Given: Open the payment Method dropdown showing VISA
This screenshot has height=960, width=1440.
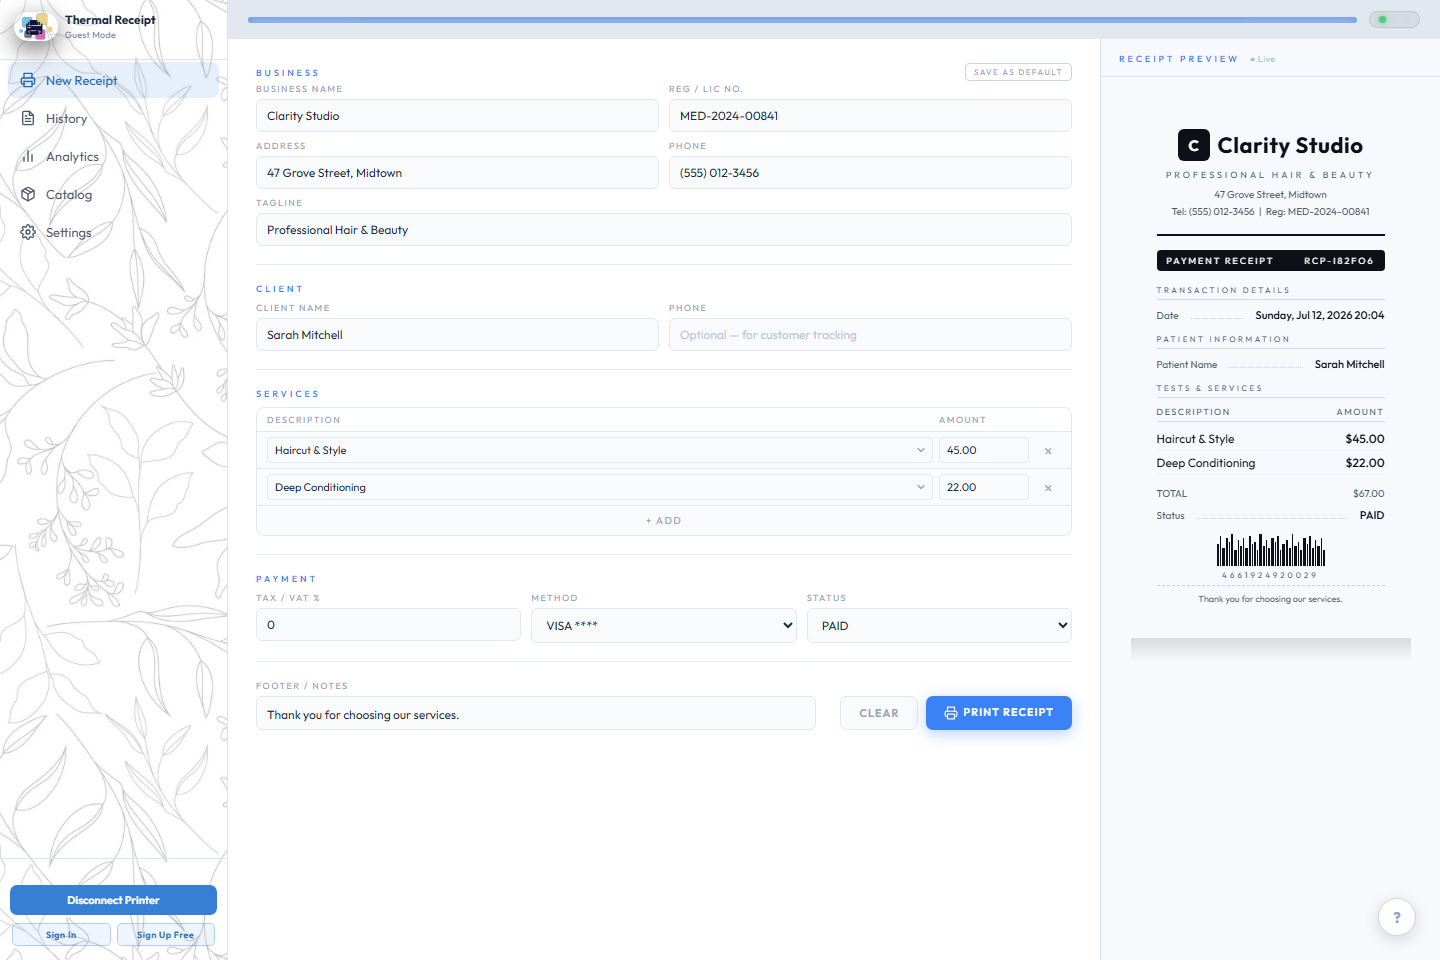Looking at the screenshot, I should click(664, 625).
